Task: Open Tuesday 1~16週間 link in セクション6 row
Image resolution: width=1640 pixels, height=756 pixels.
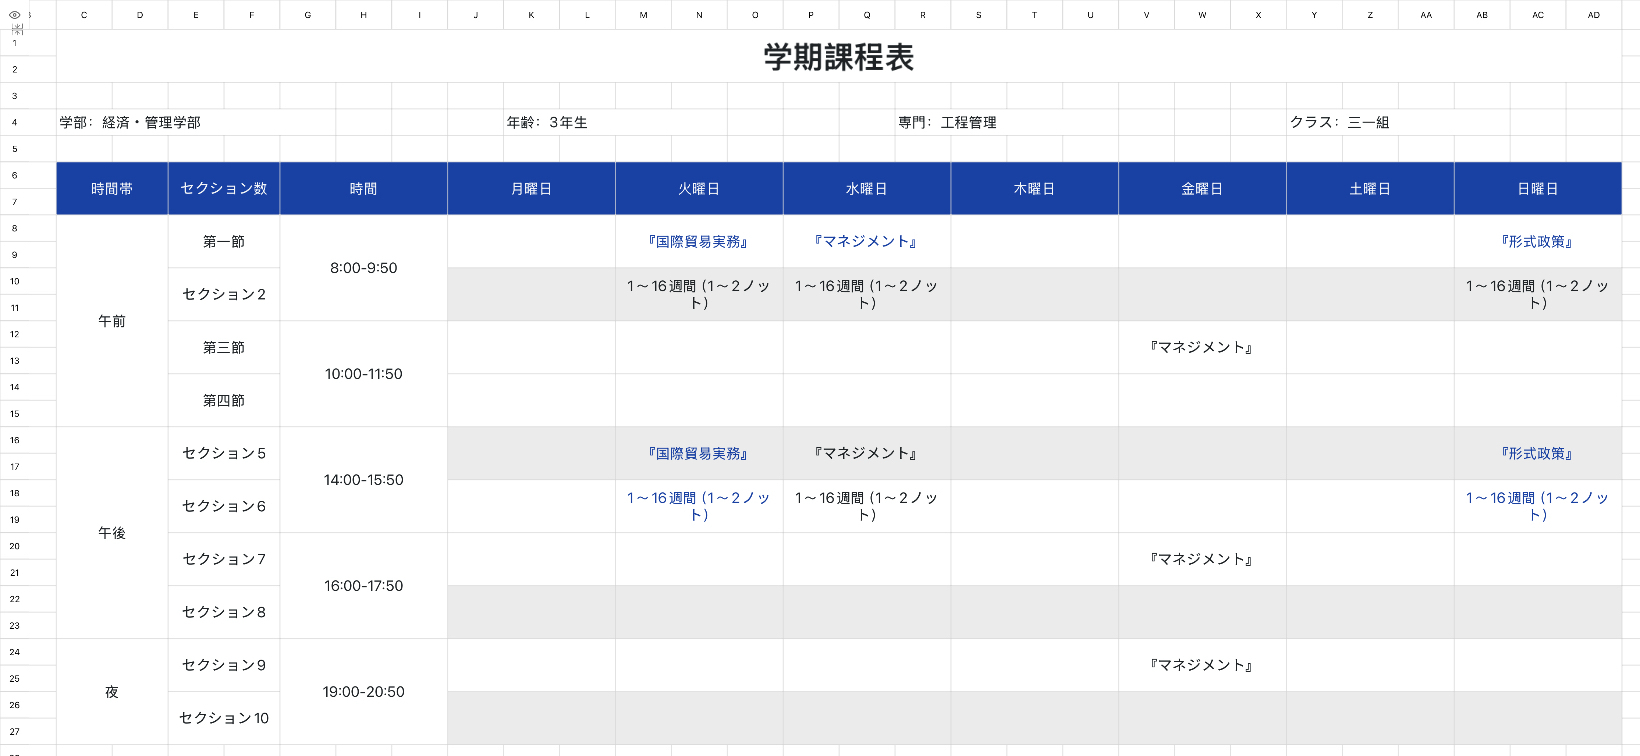Action: click(x=699, y=506)
